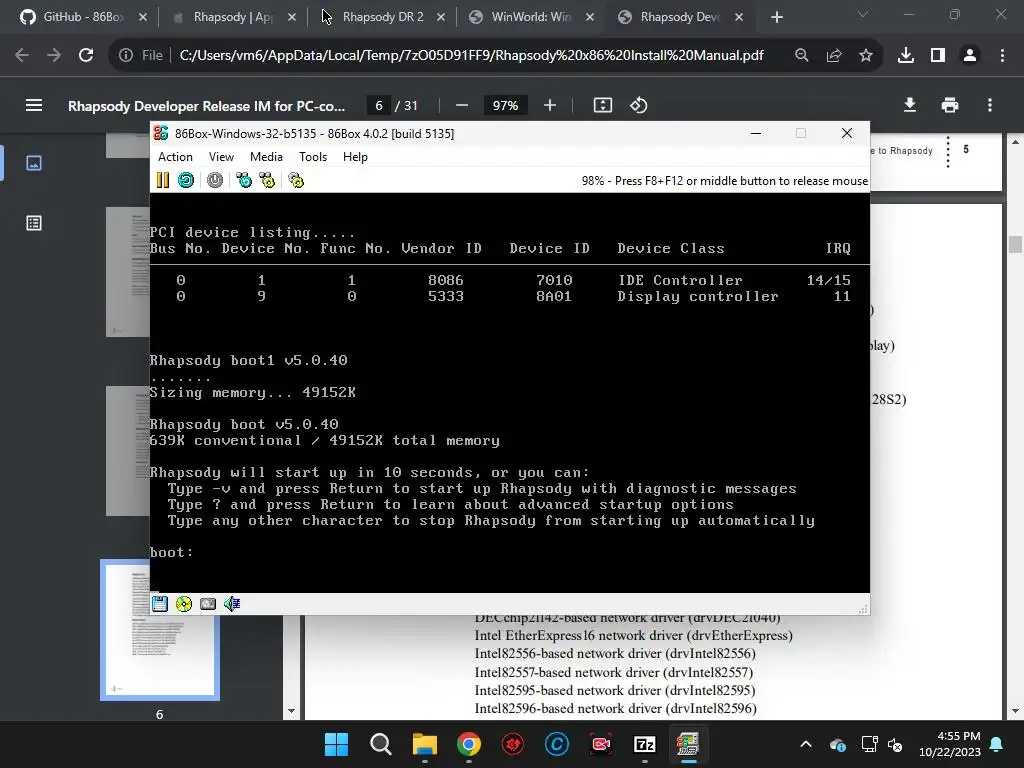Image resolution: width=1024 pixels, height=768 pixels.
Task: Rotate the PDF counterclockwise
Action: point(639,105)
